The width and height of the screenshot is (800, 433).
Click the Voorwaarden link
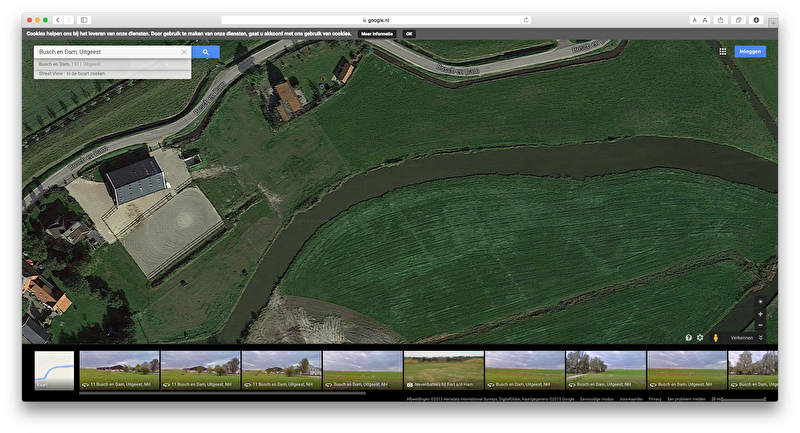(x=631, y=399)
